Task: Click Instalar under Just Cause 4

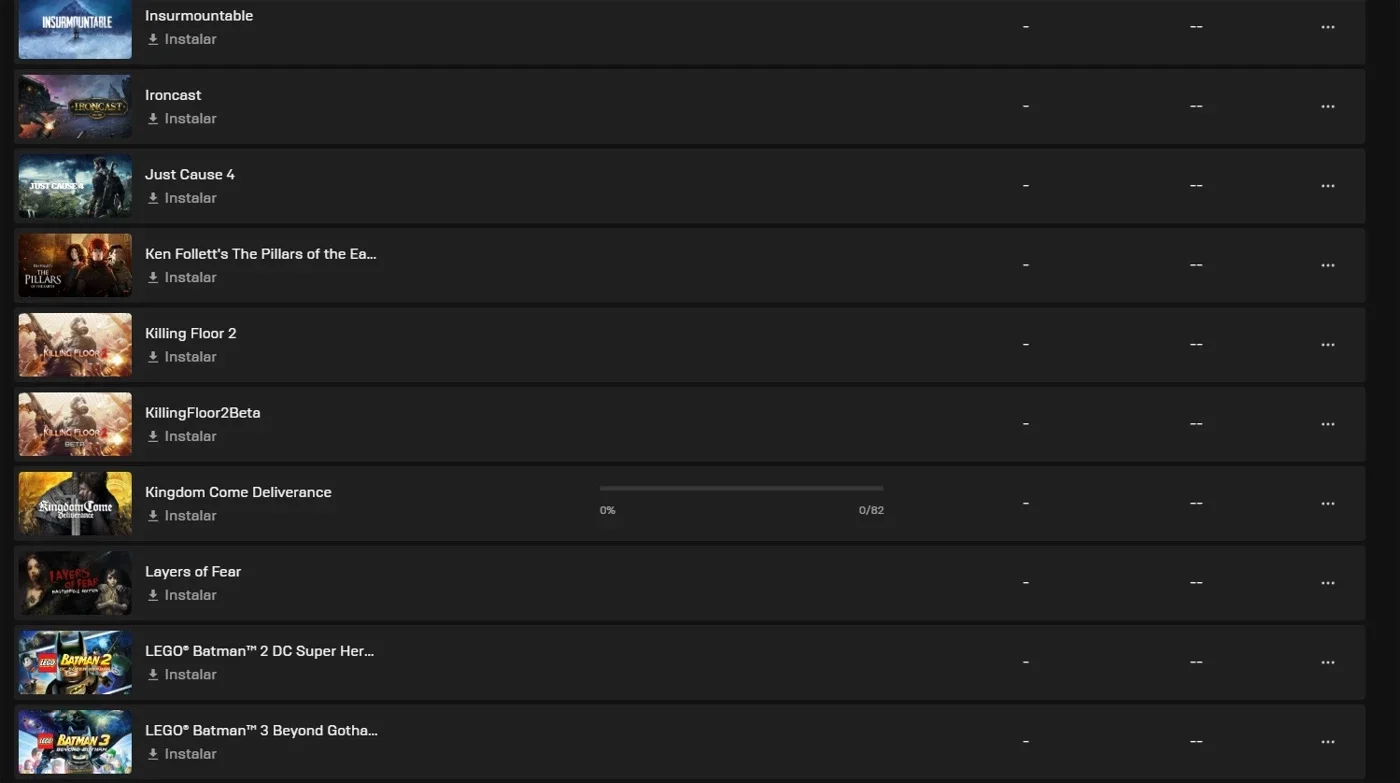Action: (x=182, y=198)
